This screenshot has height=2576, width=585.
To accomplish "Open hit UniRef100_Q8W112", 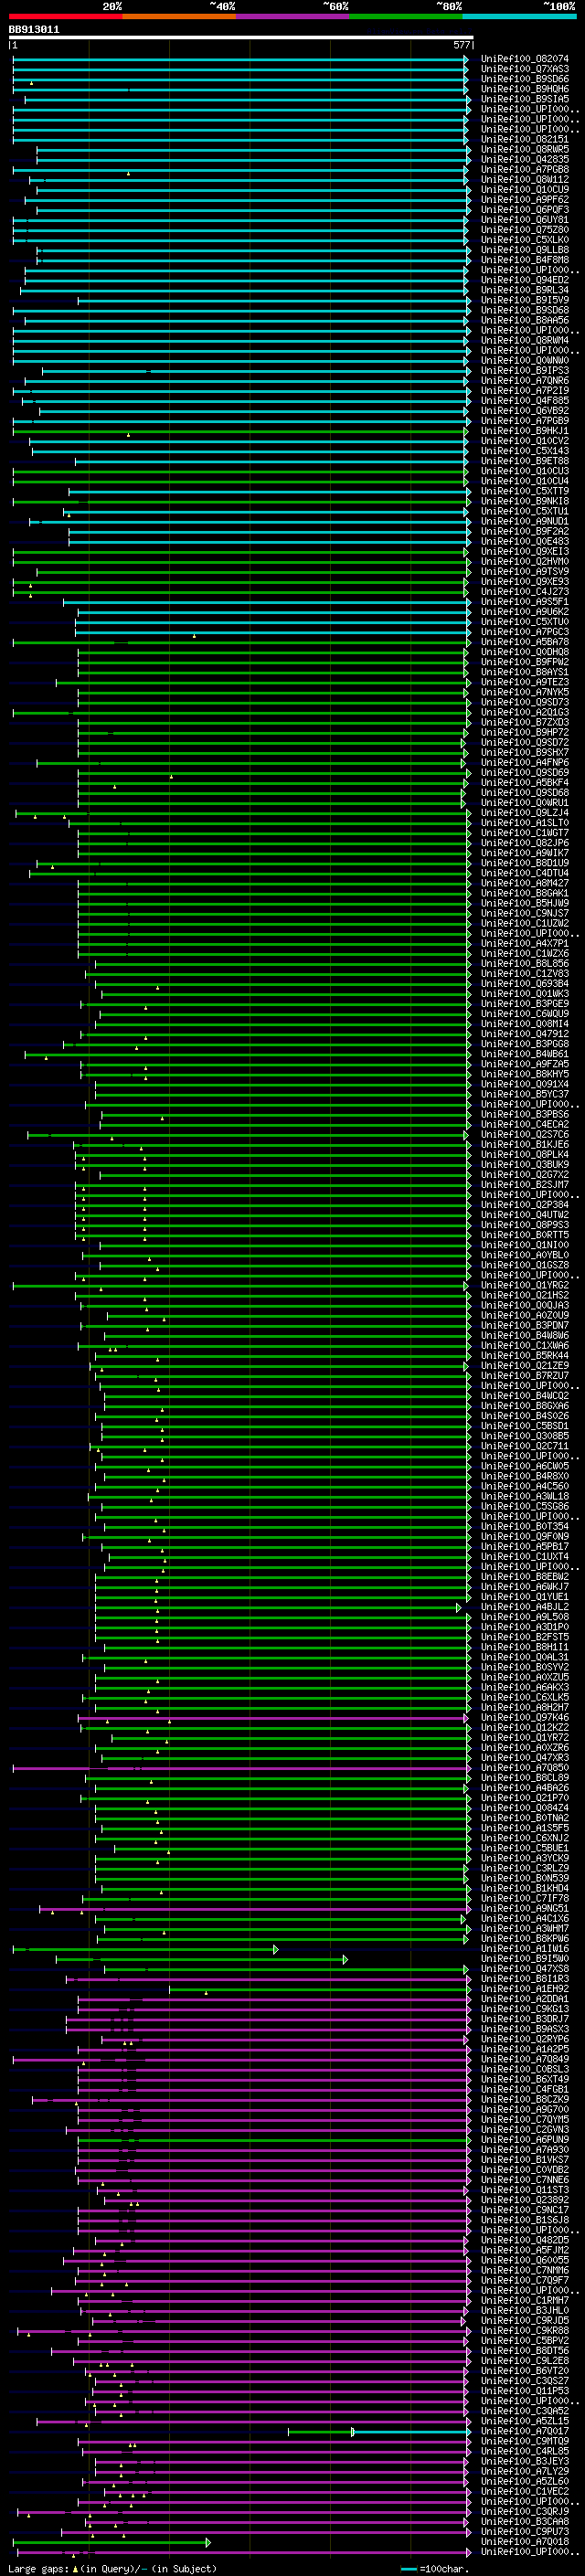I will [x=525, y=180].
